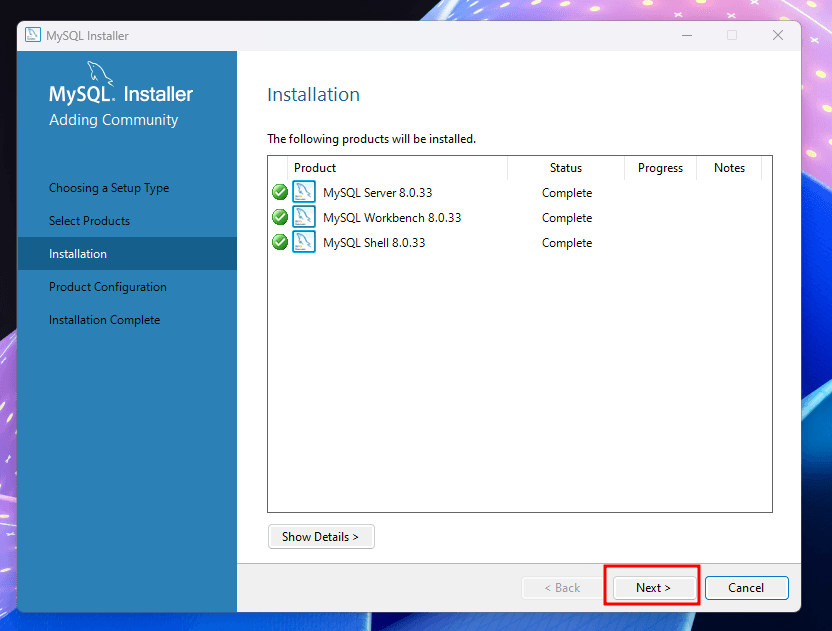Click Complete status for MySQL Server
This screenshot has width=832, height=631.
coord(567,193)
